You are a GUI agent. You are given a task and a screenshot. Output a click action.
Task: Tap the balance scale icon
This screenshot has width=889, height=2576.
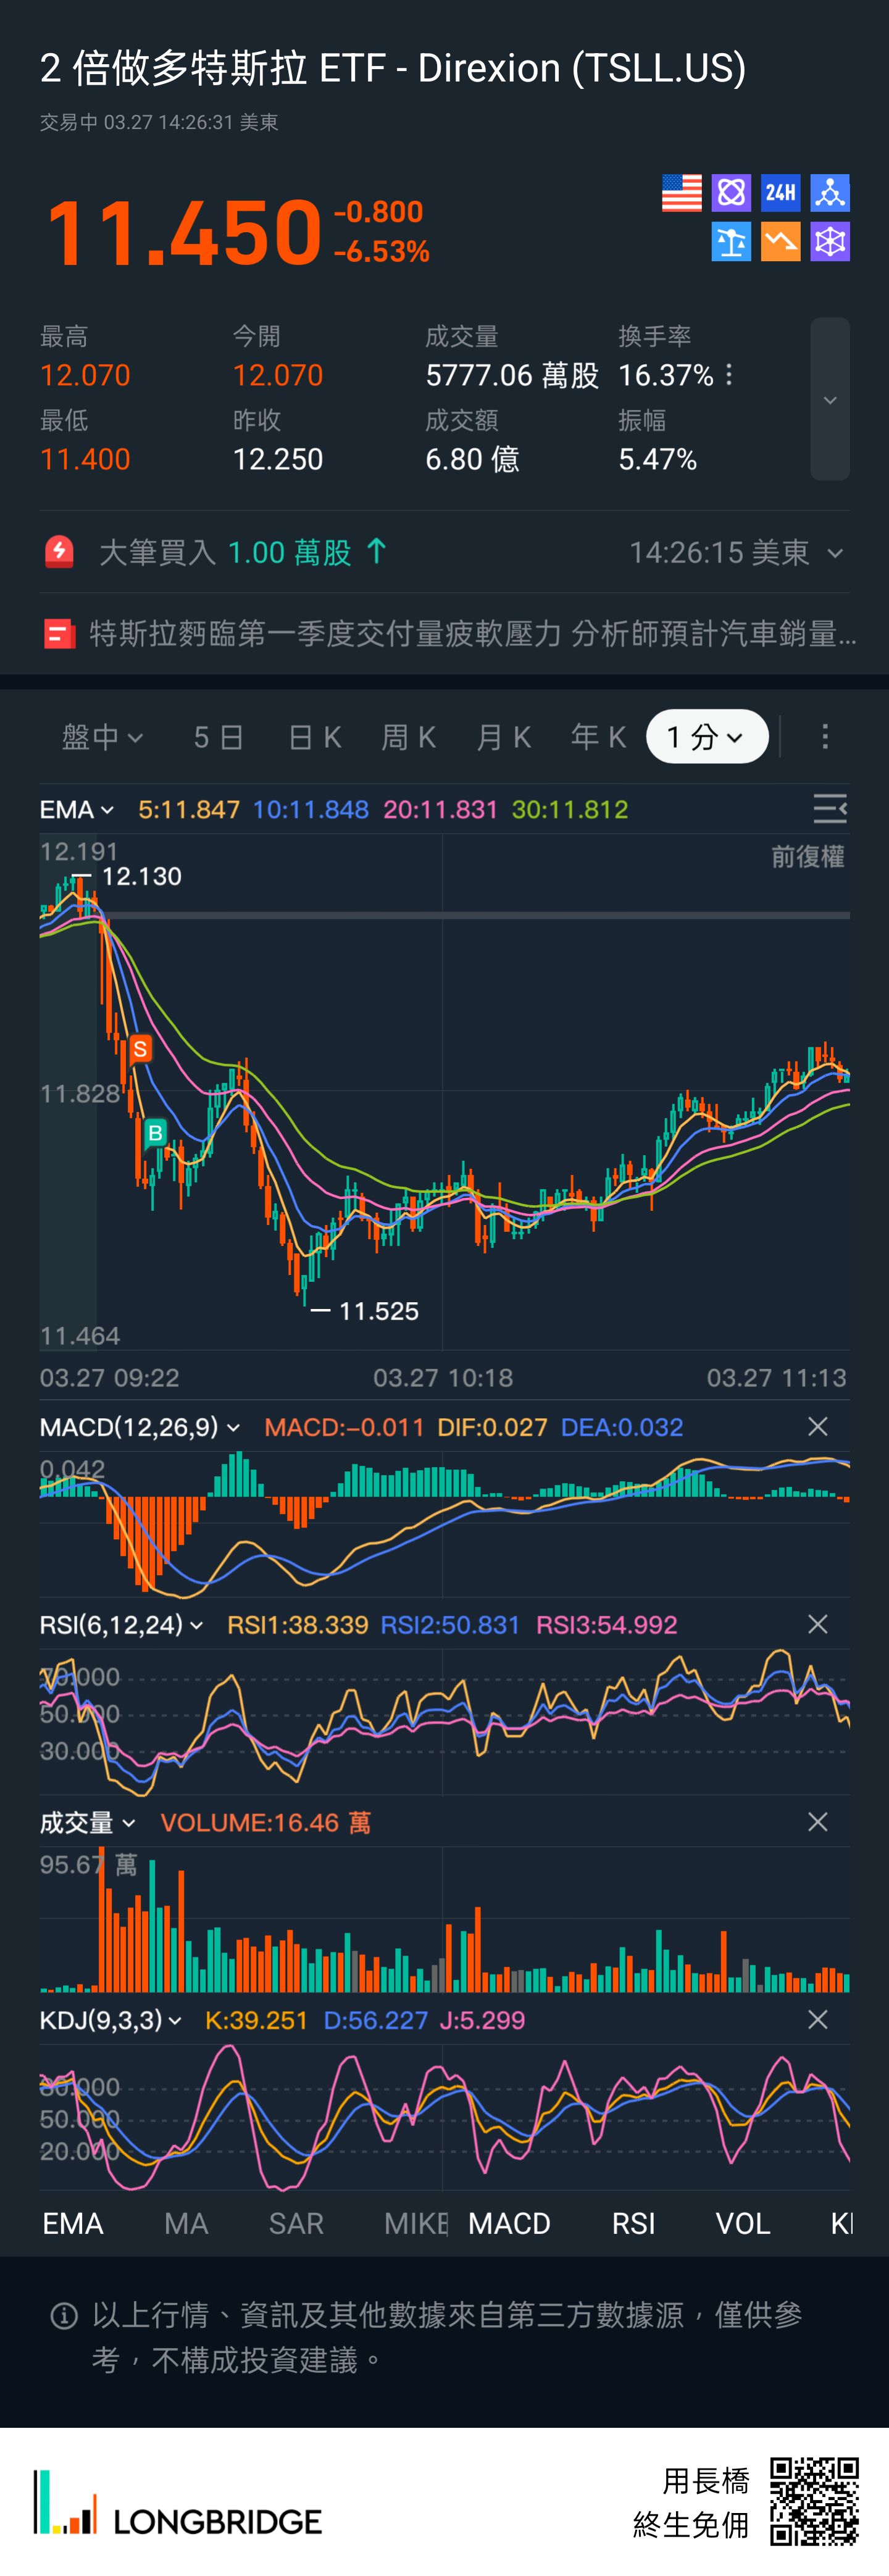[x=731, y=242]
